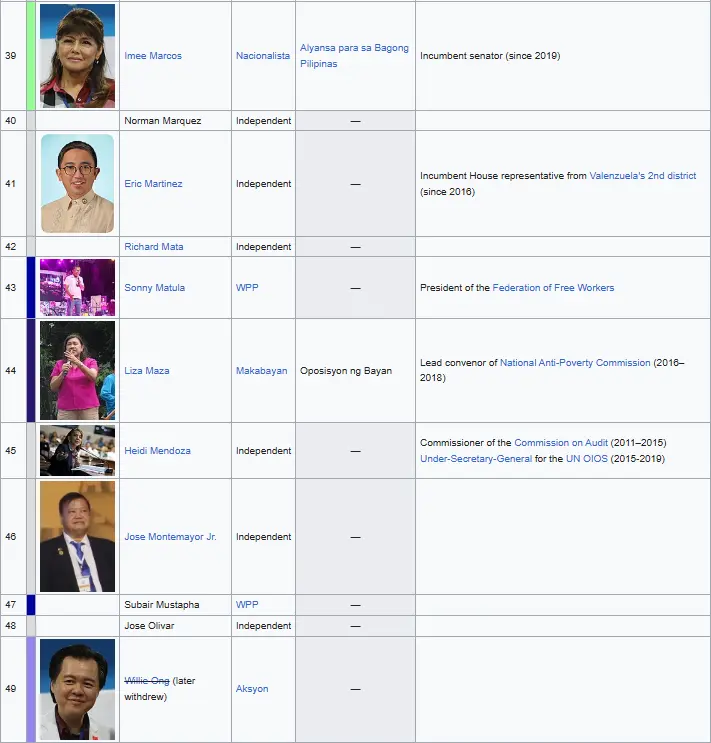Open the Eric Martinez link

tap(153, 183)
